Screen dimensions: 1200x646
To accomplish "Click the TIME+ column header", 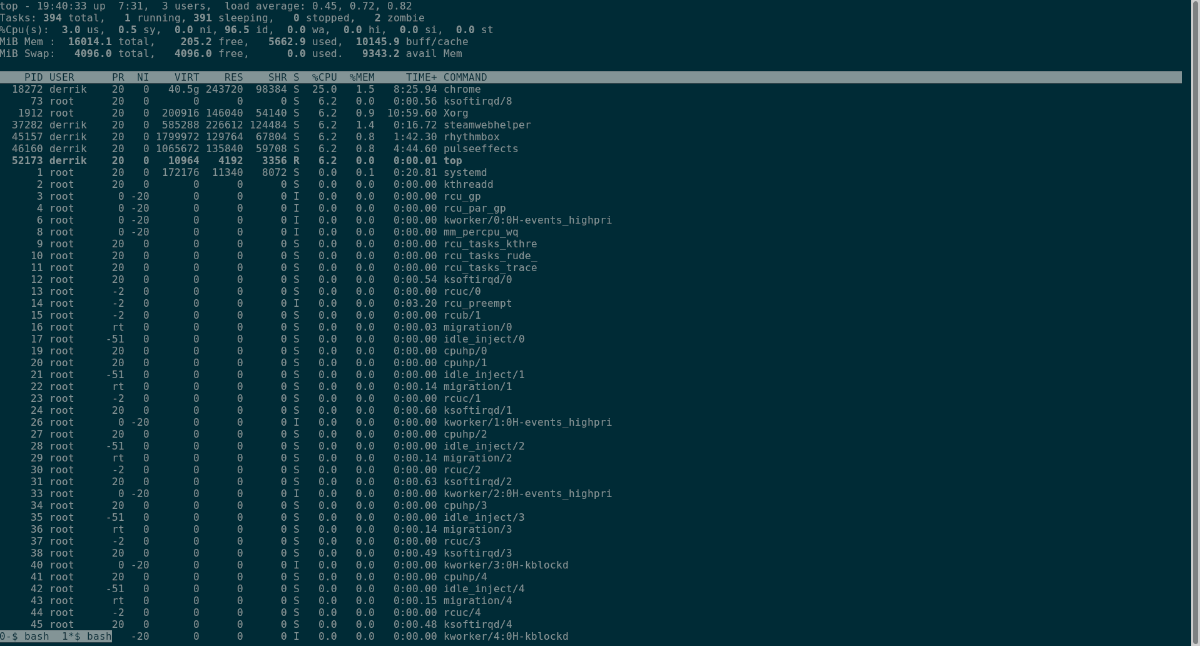I will point(421,77).
